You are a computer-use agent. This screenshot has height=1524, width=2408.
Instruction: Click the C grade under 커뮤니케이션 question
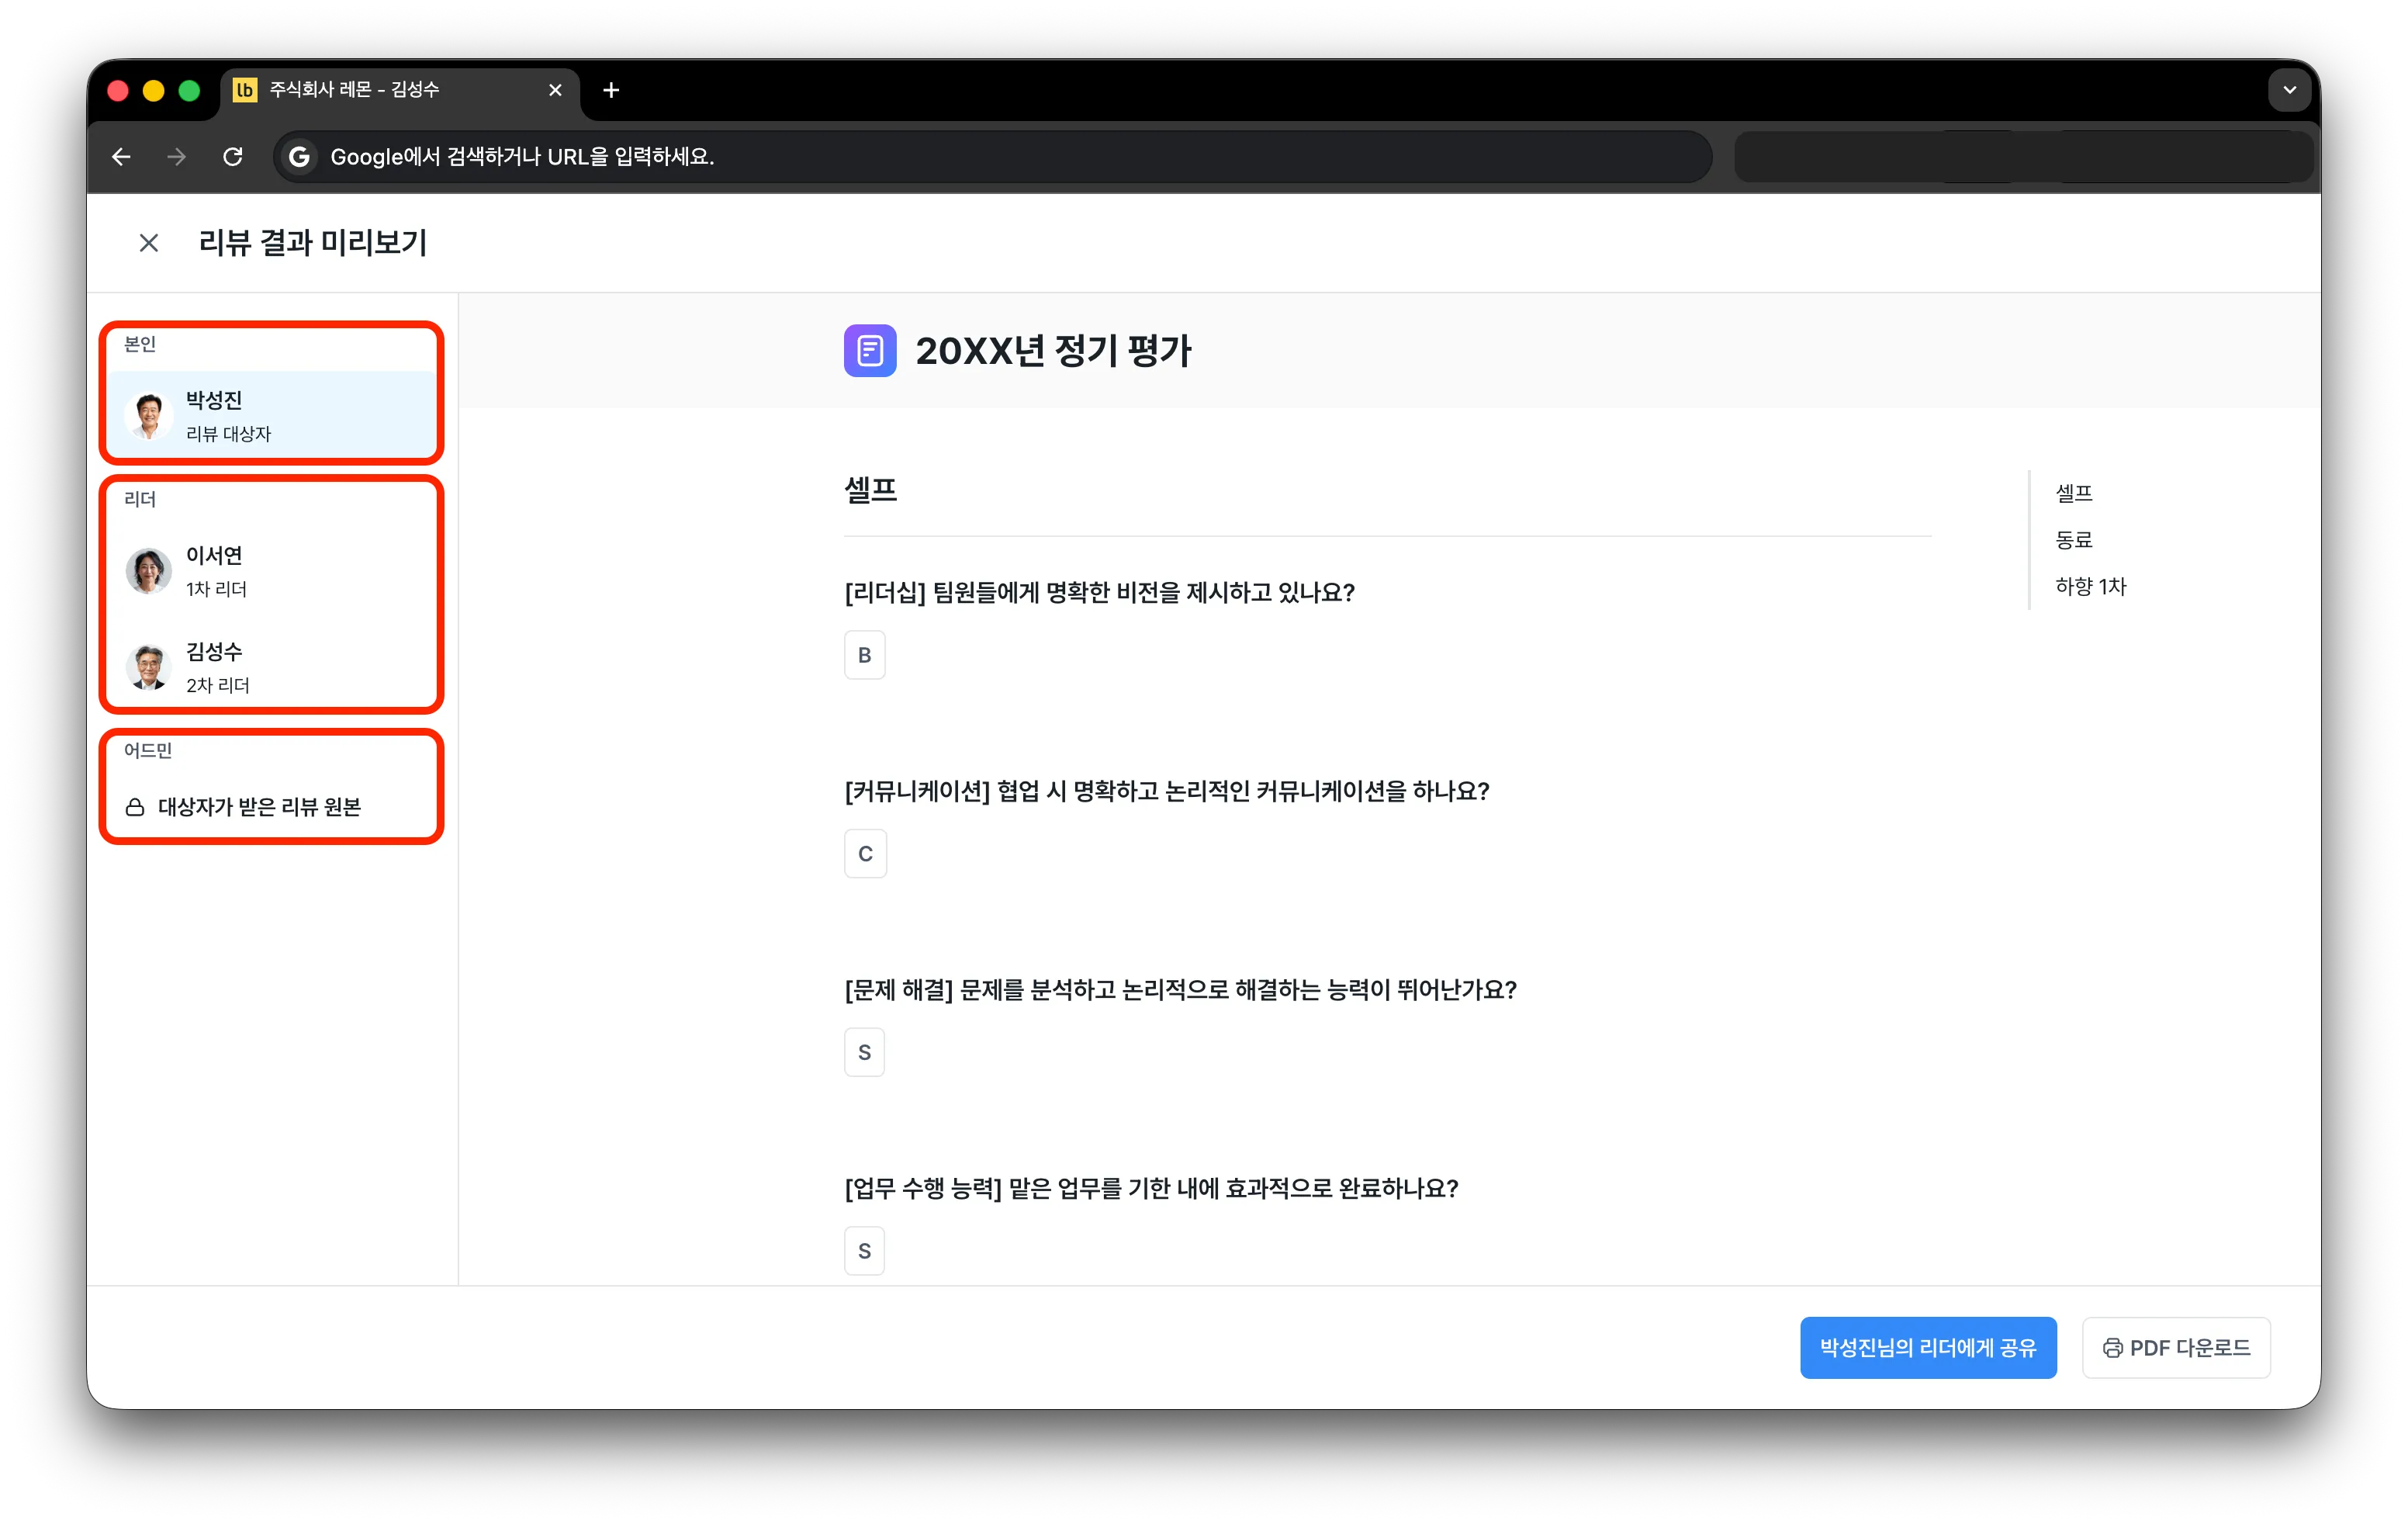865,854
